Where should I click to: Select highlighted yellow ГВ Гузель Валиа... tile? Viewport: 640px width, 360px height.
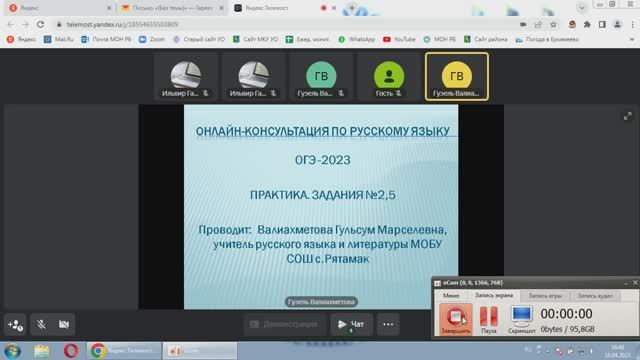point(456,77)
